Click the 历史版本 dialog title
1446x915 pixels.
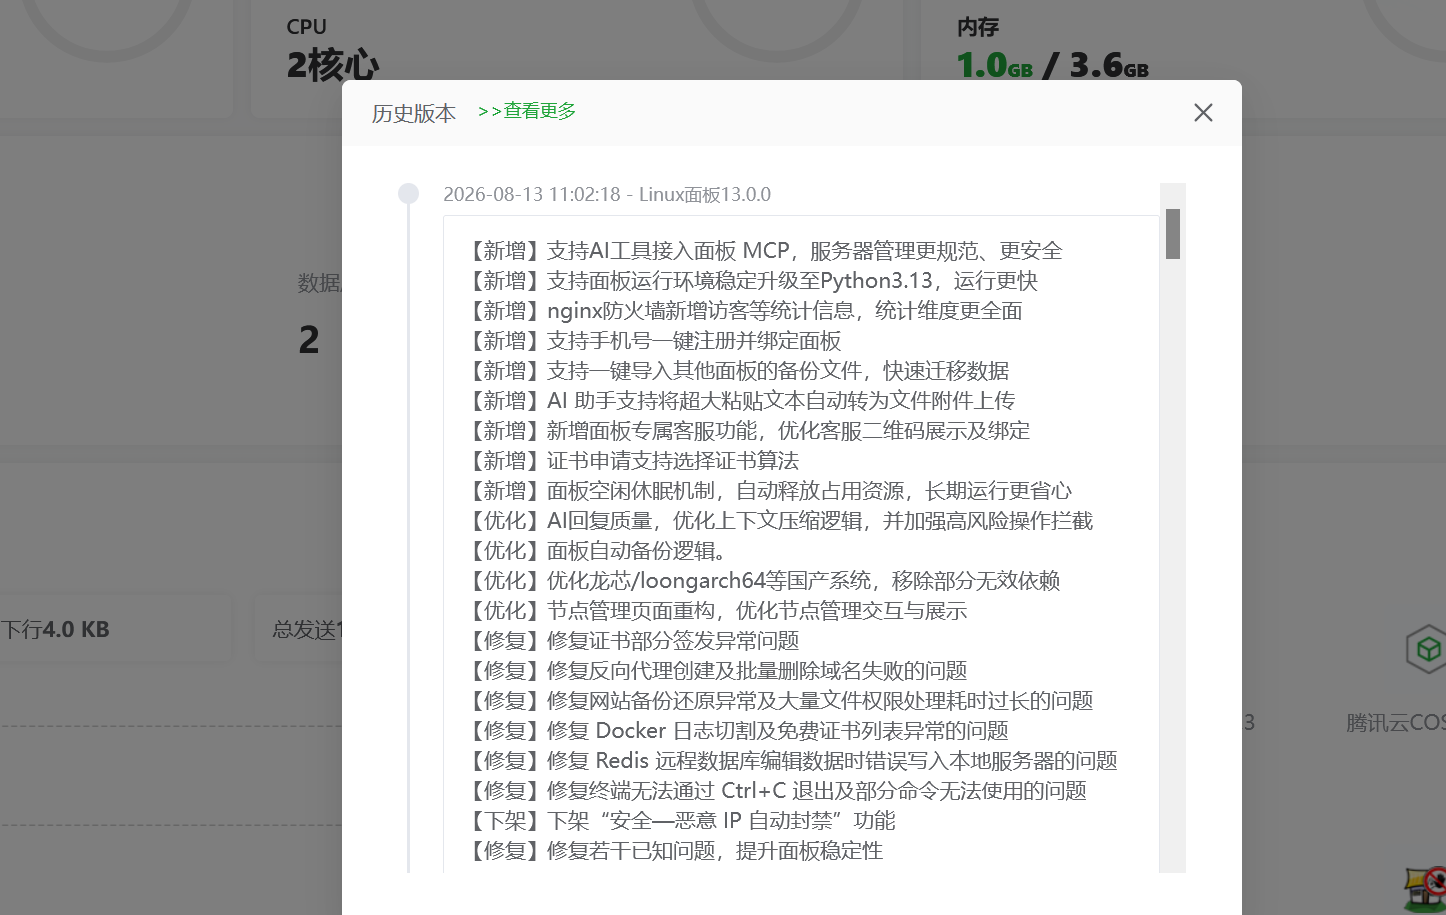click(414, 113)
